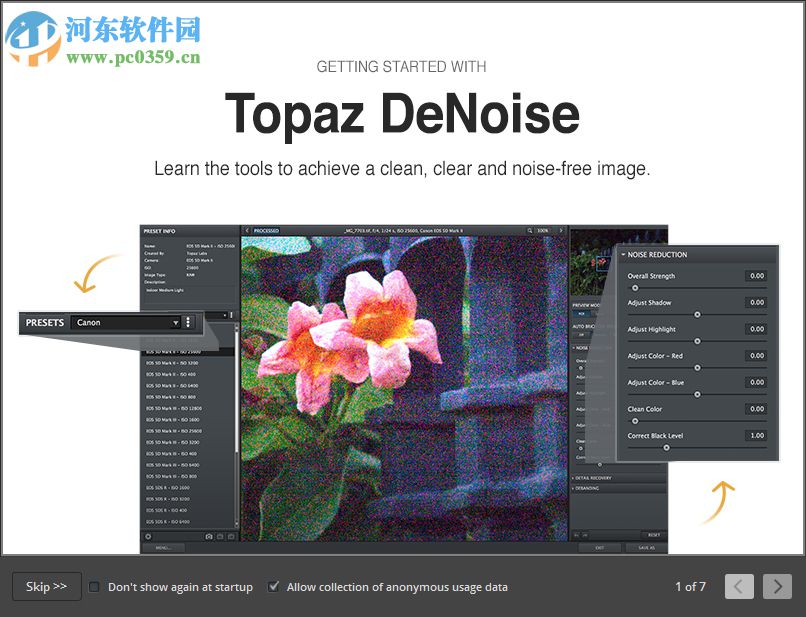
Task: Click the settings icon below the preset list
Action: 148,537
